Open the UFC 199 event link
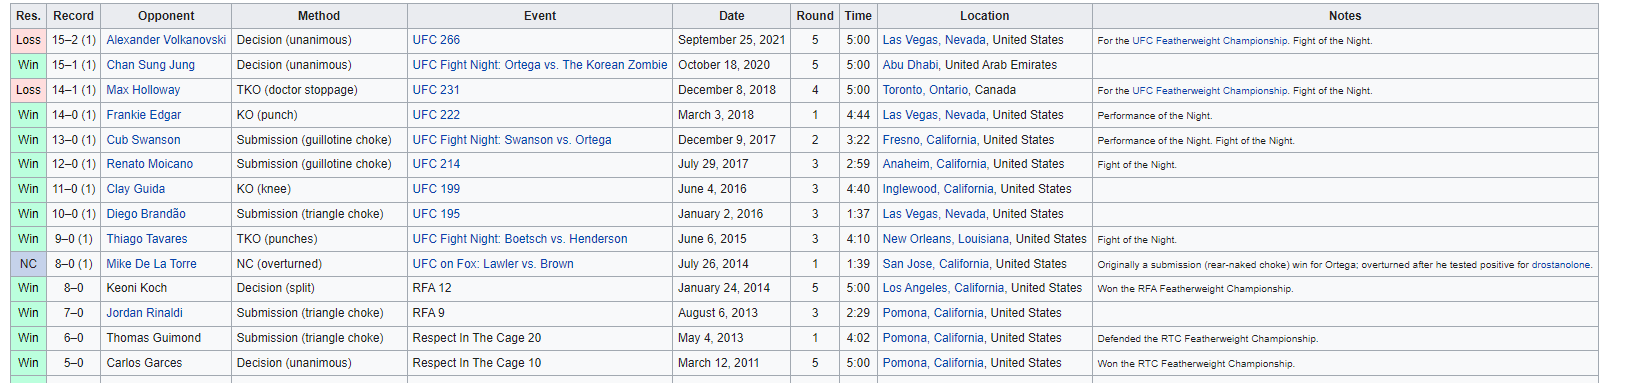 (436, 189)
